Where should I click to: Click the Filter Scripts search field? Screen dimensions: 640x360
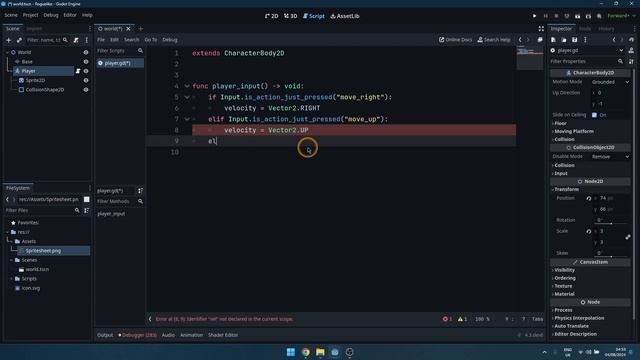coord(120,51)
